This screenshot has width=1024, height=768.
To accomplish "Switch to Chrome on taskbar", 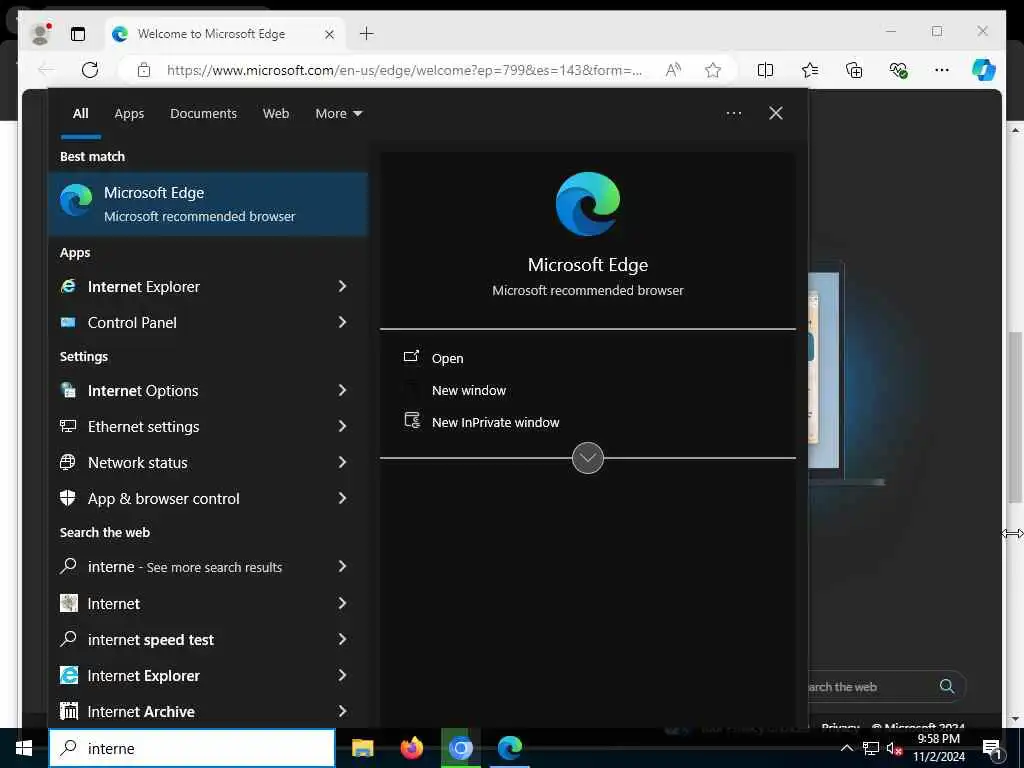I will tap(460, 748).
